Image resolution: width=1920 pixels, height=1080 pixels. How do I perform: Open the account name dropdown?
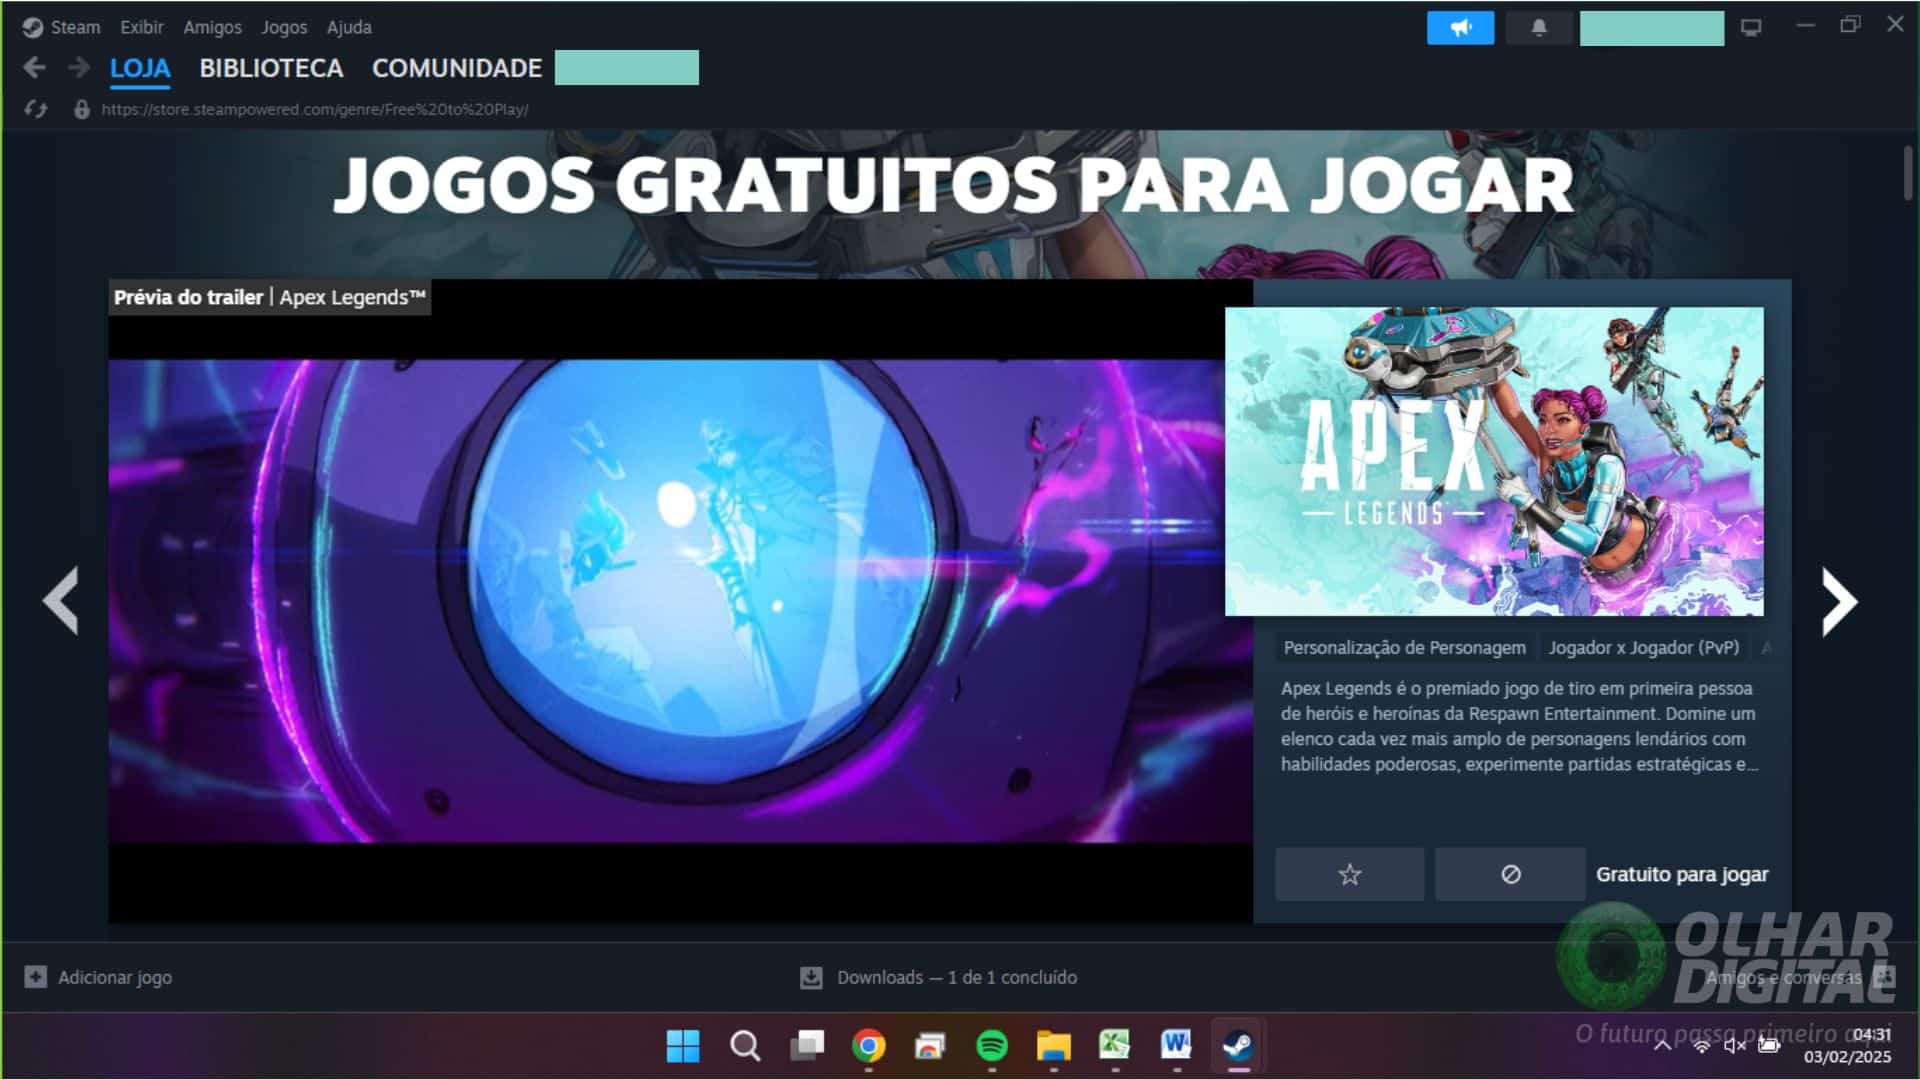point(1651,28)
